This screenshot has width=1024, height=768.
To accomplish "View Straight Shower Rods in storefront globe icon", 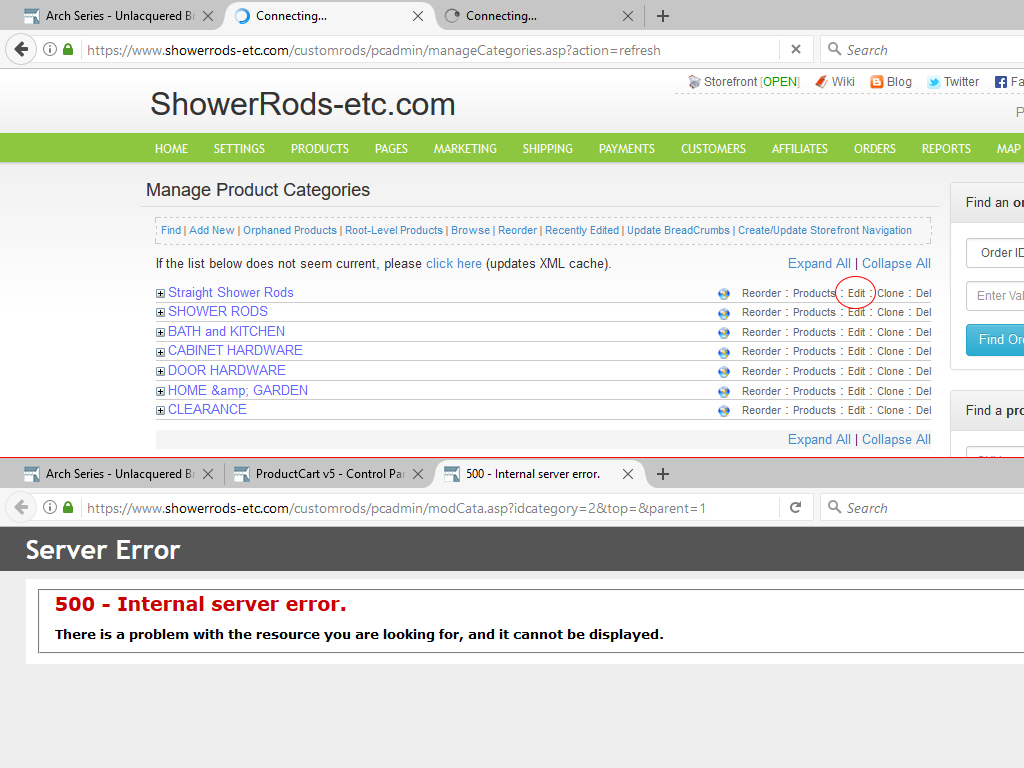I will 724,294.
